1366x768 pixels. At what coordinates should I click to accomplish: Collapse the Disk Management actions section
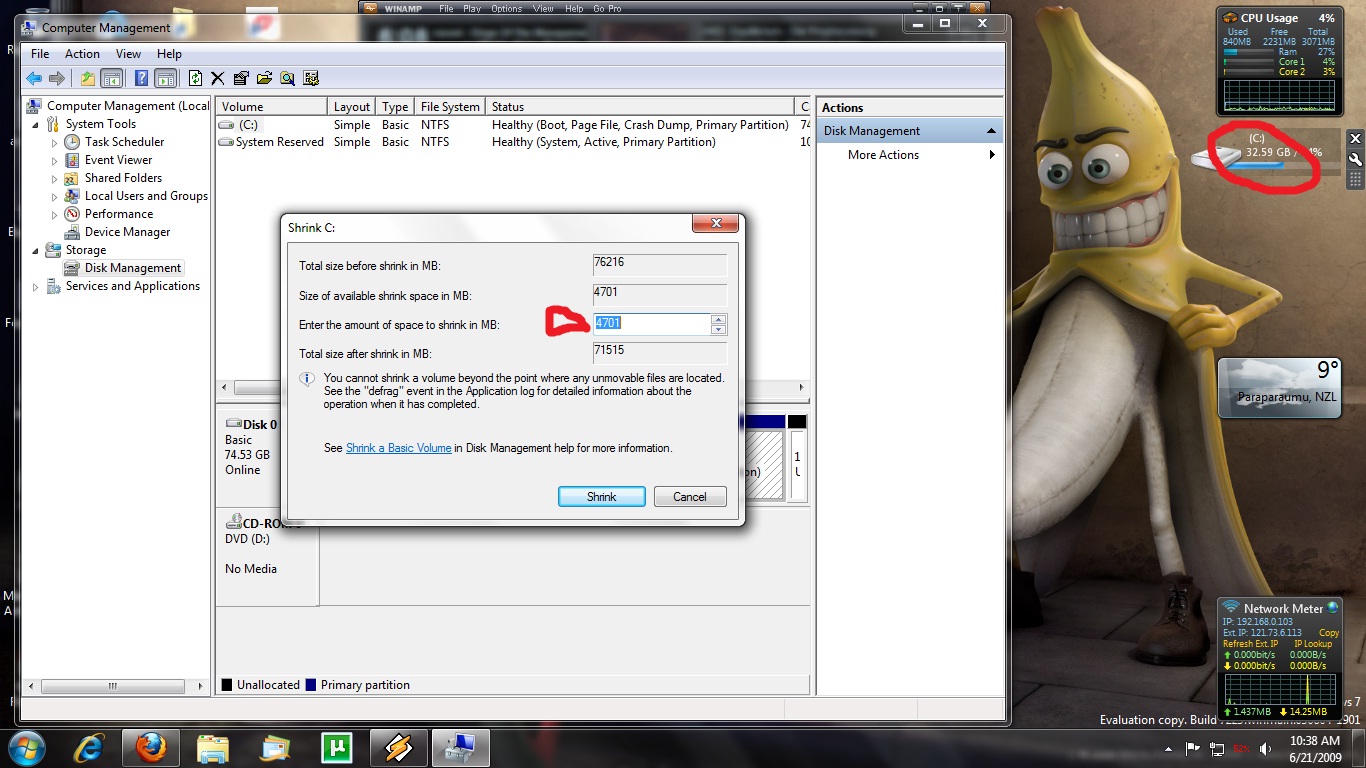click(x=991, y=131)
